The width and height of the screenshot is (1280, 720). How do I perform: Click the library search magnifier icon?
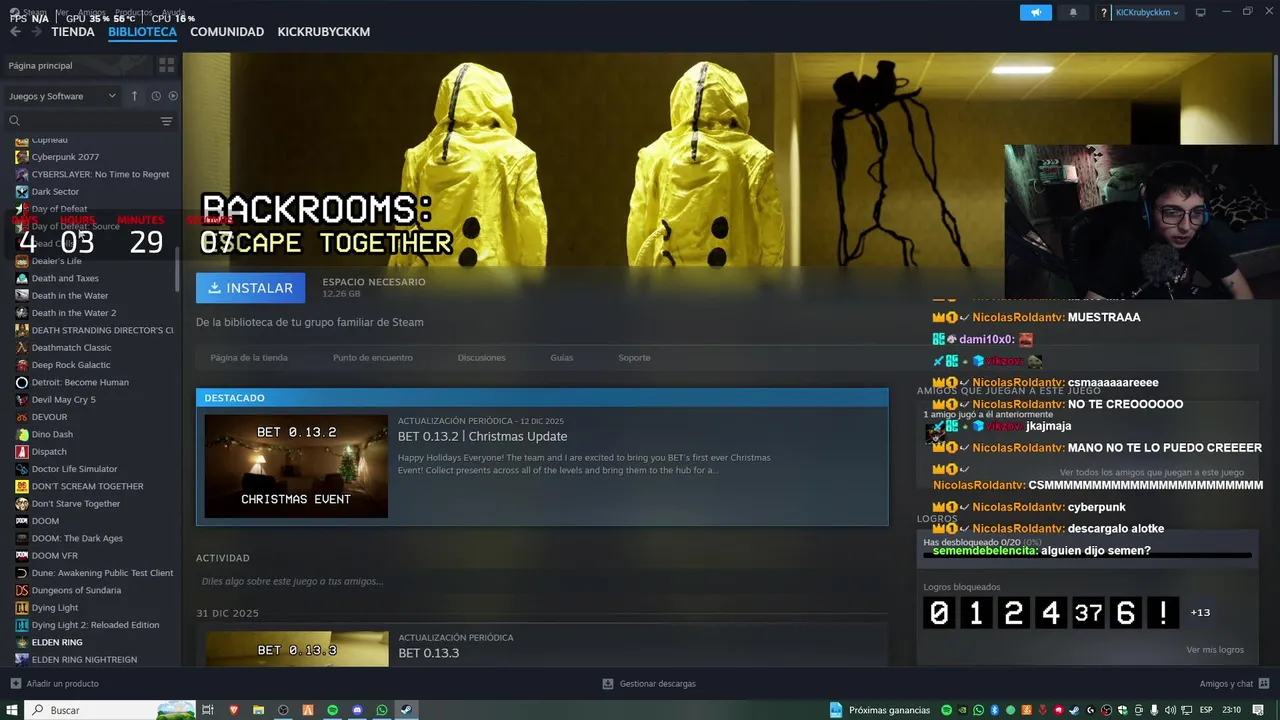click(x=15, y=121)
